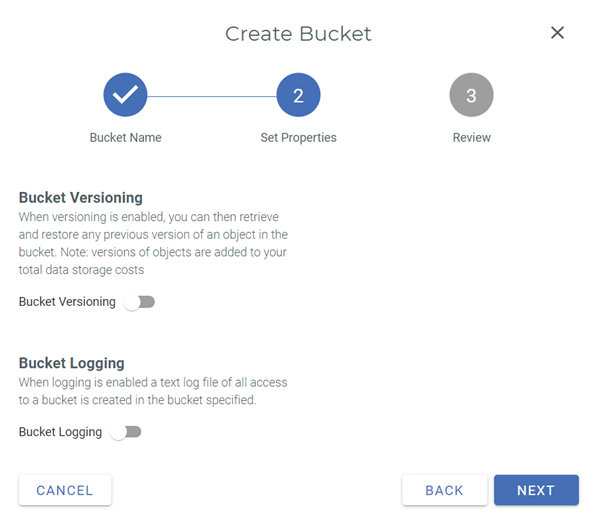The height and width of the screenshot is (510, 602).
Task: Open the Review step label
Action: coord(471,137)
